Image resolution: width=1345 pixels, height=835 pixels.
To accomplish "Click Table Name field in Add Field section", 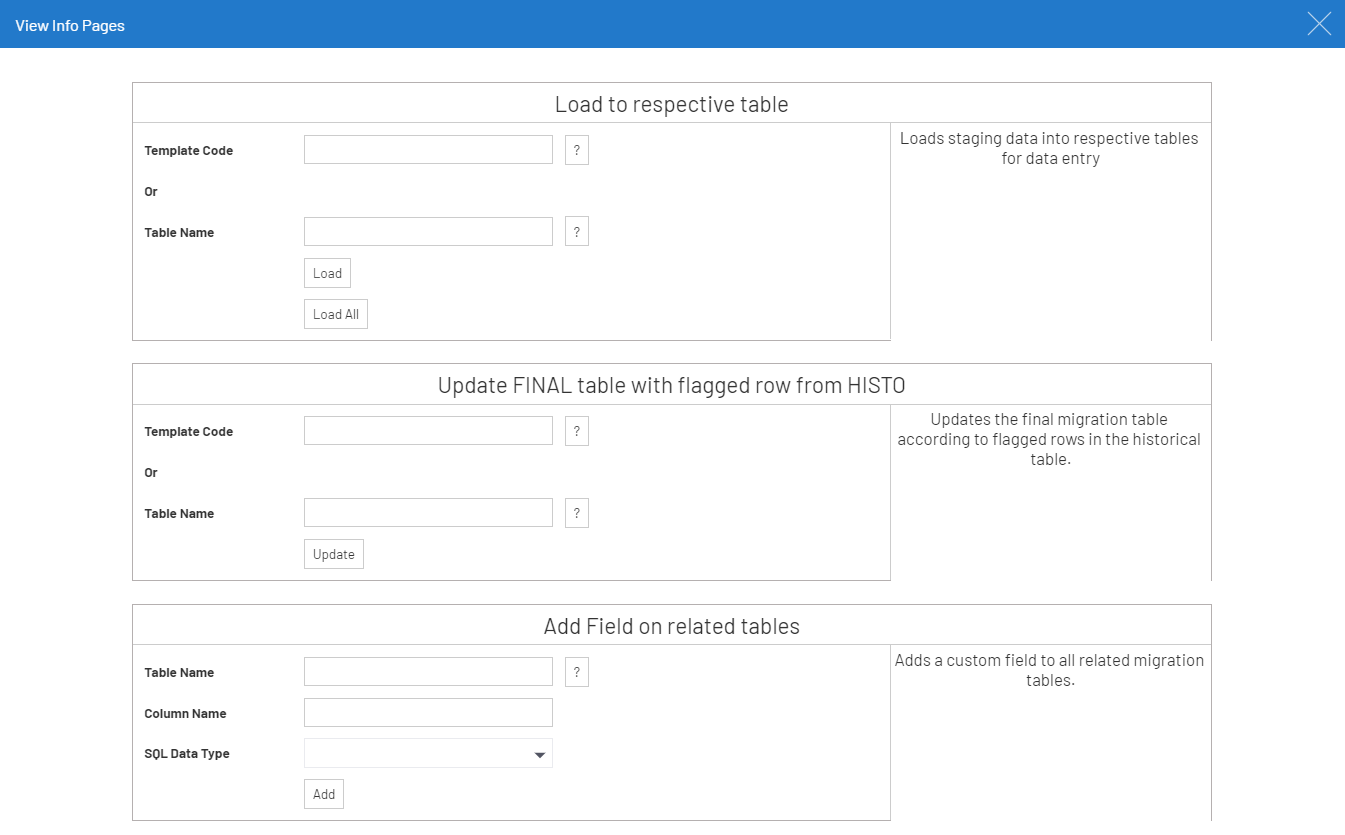I will (428, 672).
